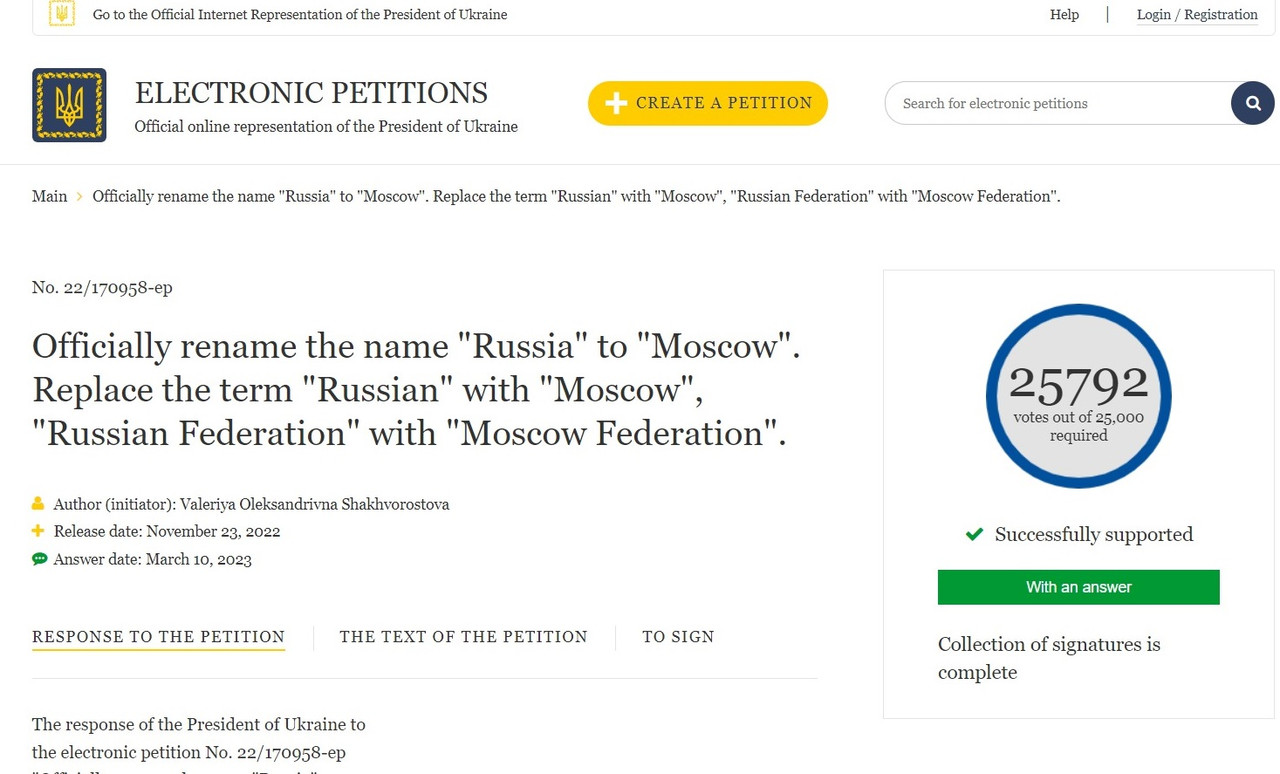Click the release date plus icon
This screenshot has width=1280, height=774.
pyautogui.click(x=38, y=531)
